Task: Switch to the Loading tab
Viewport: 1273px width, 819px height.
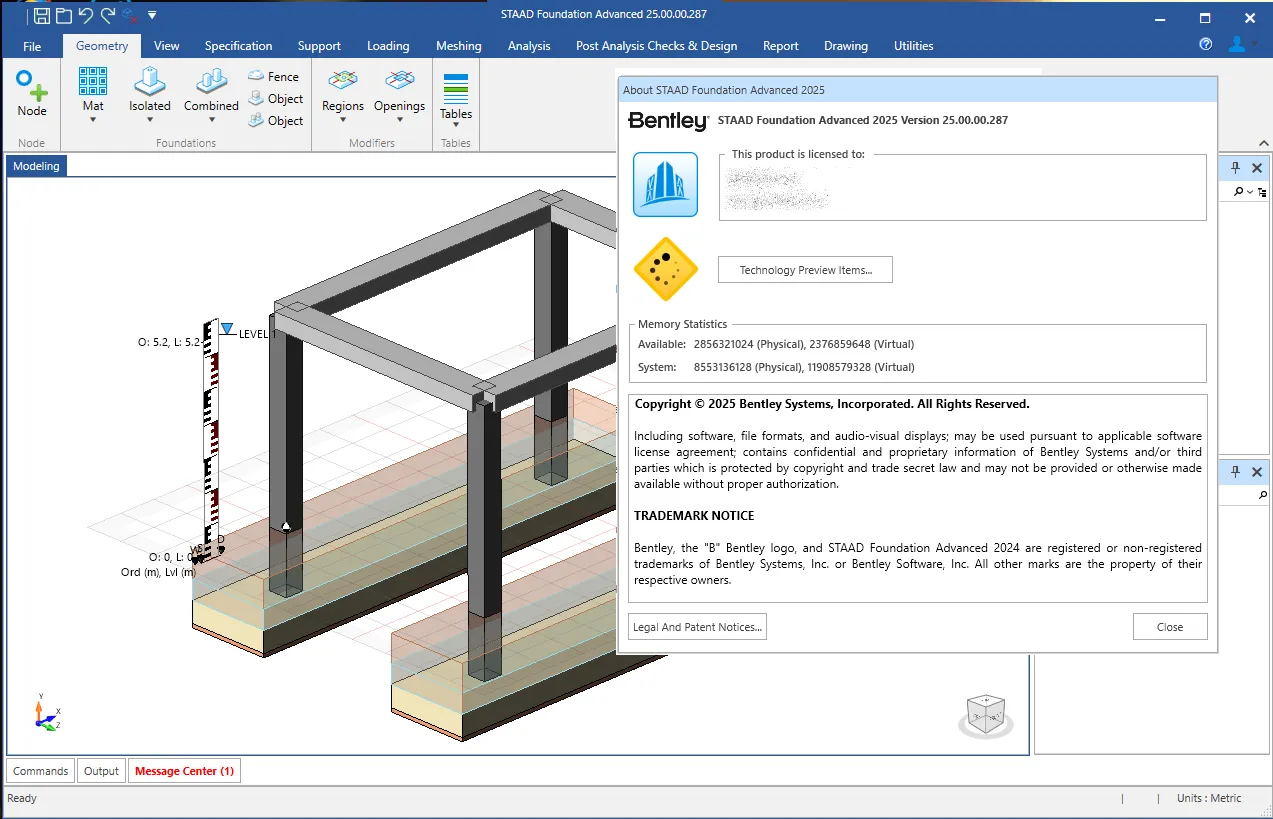Action: [388, 46]
